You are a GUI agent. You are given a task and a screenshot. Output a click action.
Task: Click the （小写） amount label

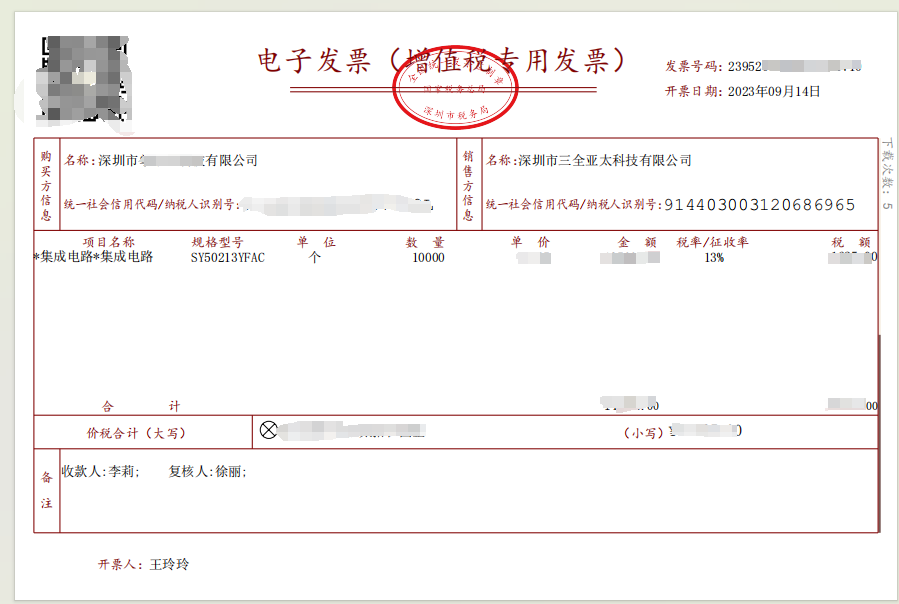(643, 432)
